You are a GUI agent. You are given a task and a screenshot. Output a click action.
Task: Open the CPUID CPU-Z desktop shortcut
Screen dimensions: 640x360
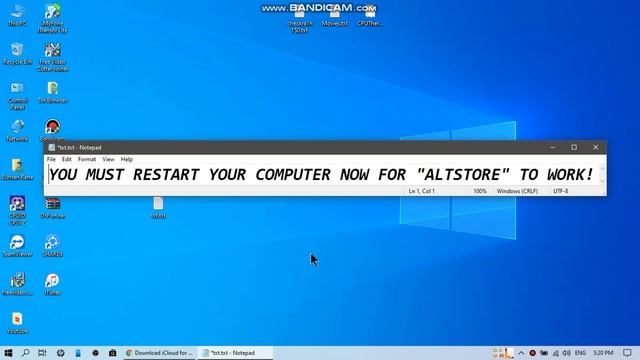tap(17, 210)
